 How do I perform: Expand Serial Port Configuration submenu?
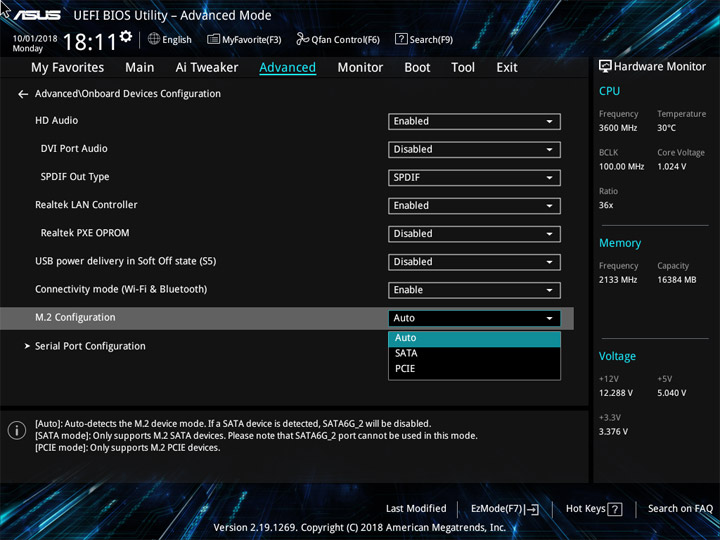pos(90,346)
